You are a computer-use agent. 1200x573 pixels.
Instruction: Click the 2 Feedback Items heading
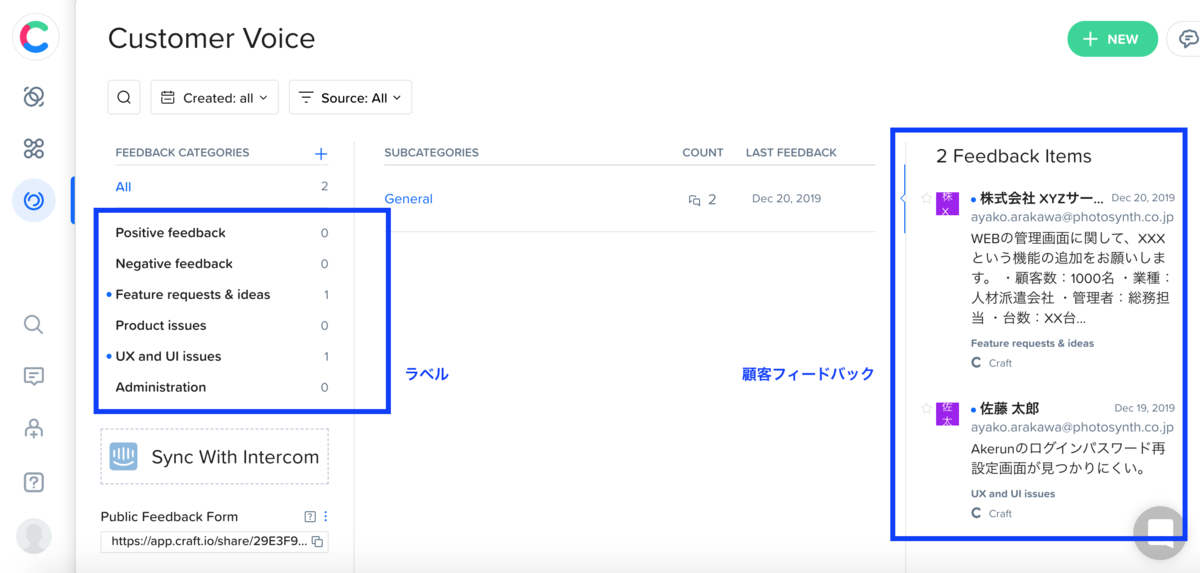pos(1014,156)
